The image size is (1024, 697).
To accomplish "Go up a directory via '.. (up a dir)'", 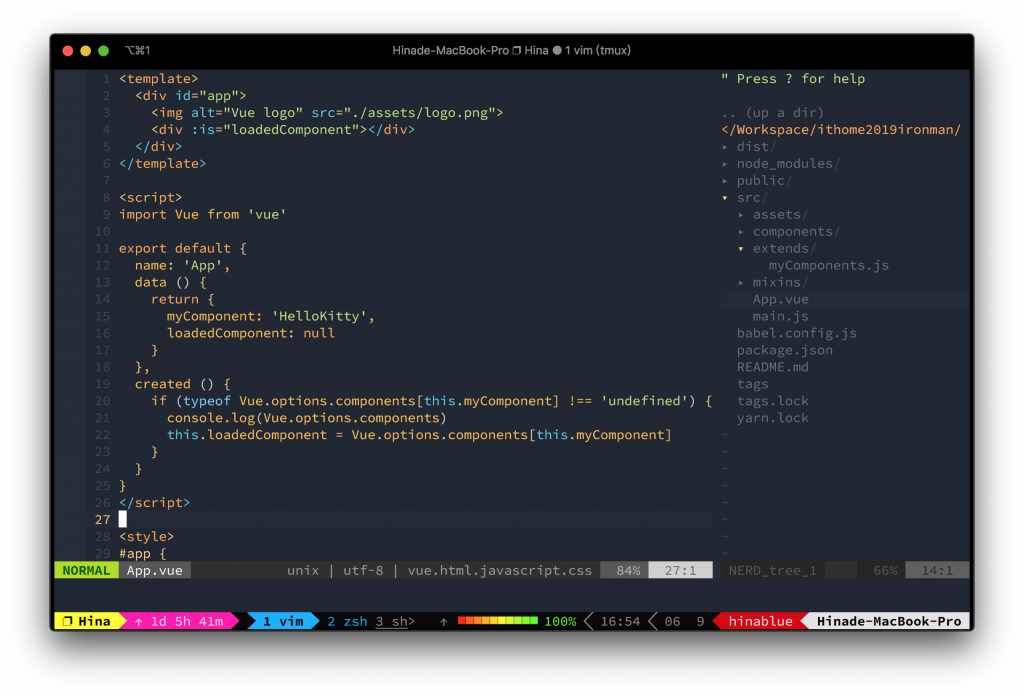I will [x=773, y=113].
